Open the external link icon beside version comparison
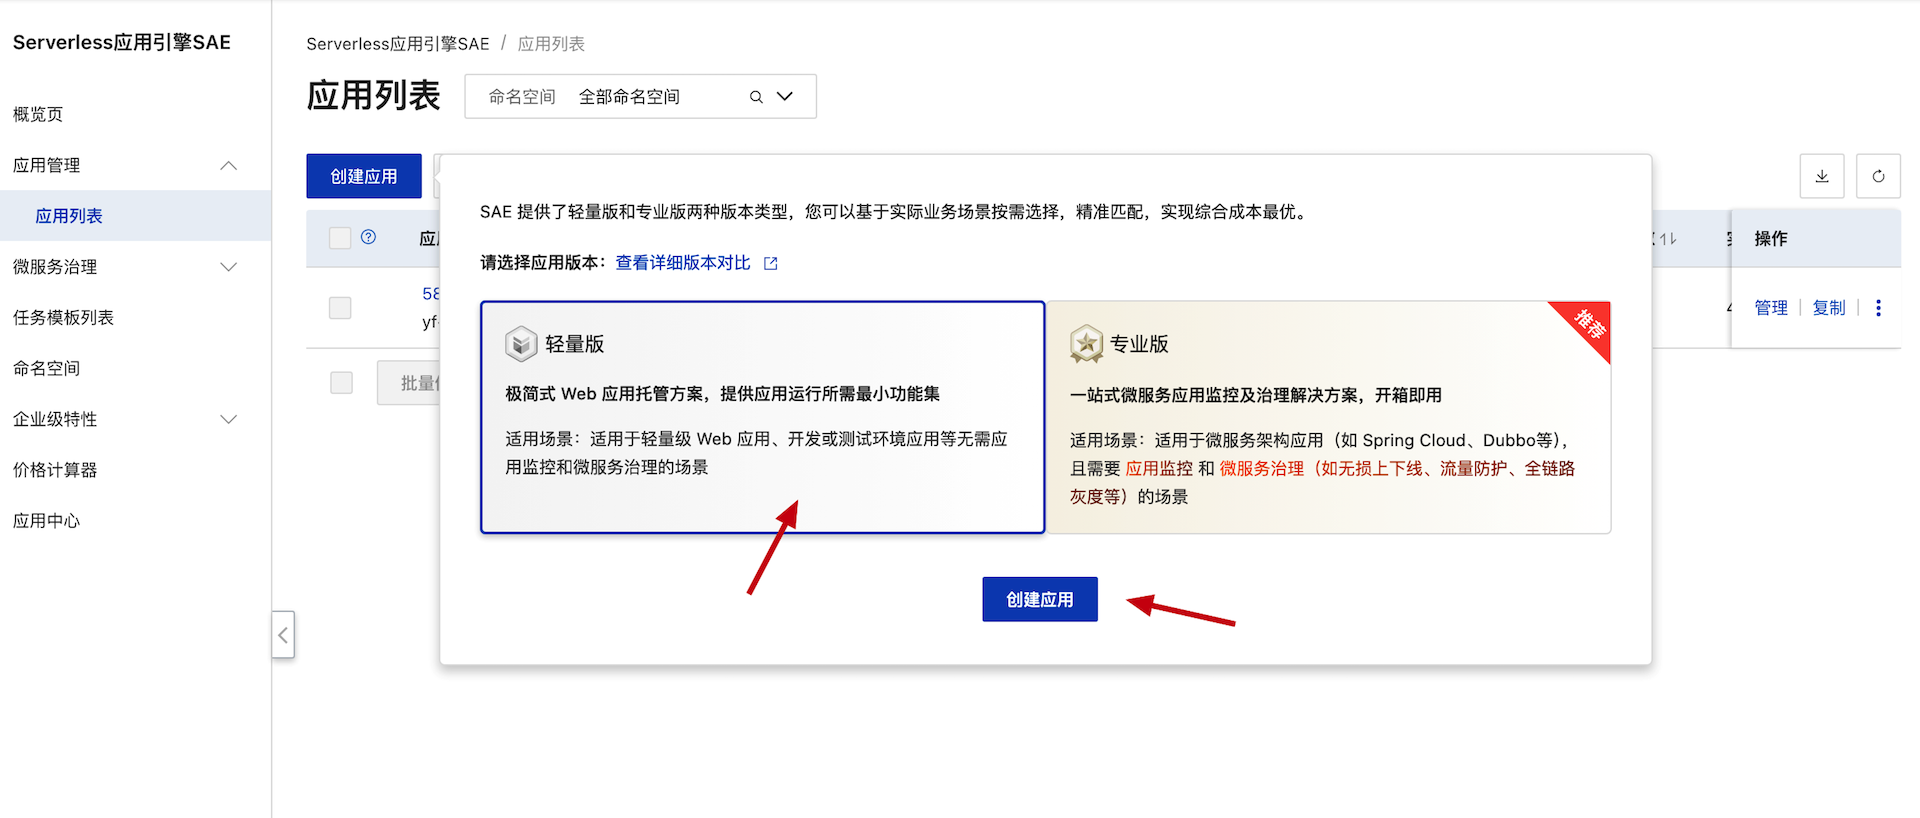This screenshot has height=818, width=1920. 770,263
